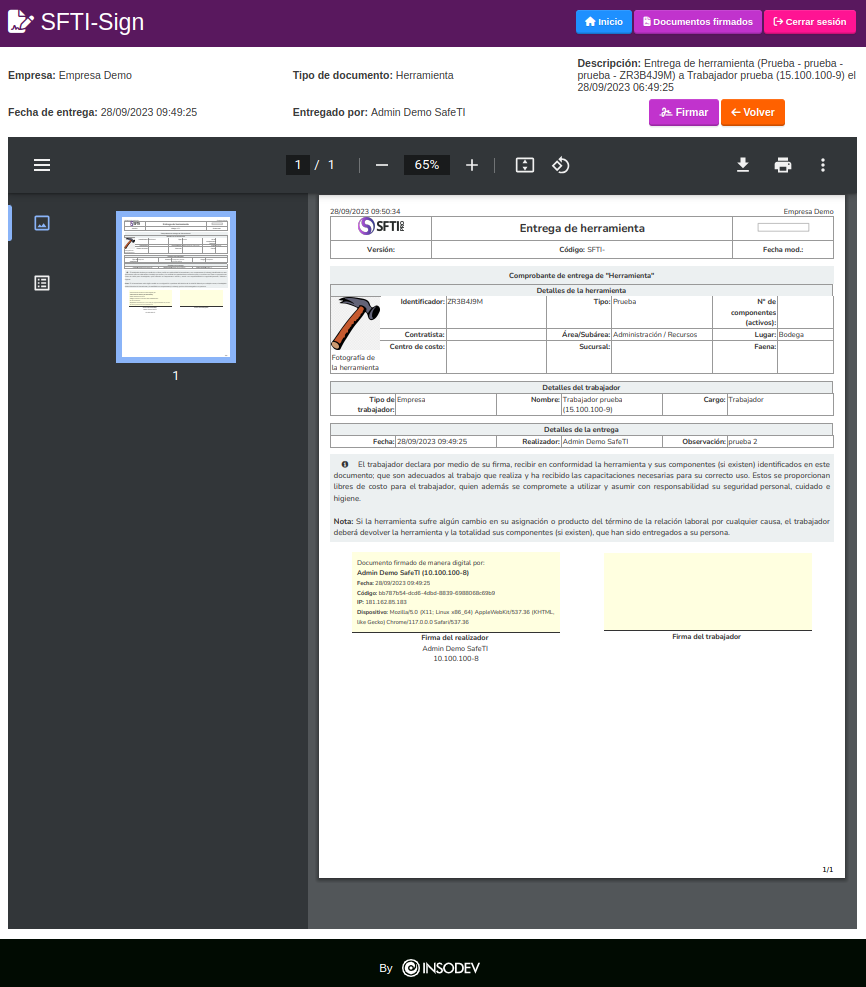Viewport: 866px width, 987px height.
Task: Click the zoom out minus icon
Action: point(382,165)
